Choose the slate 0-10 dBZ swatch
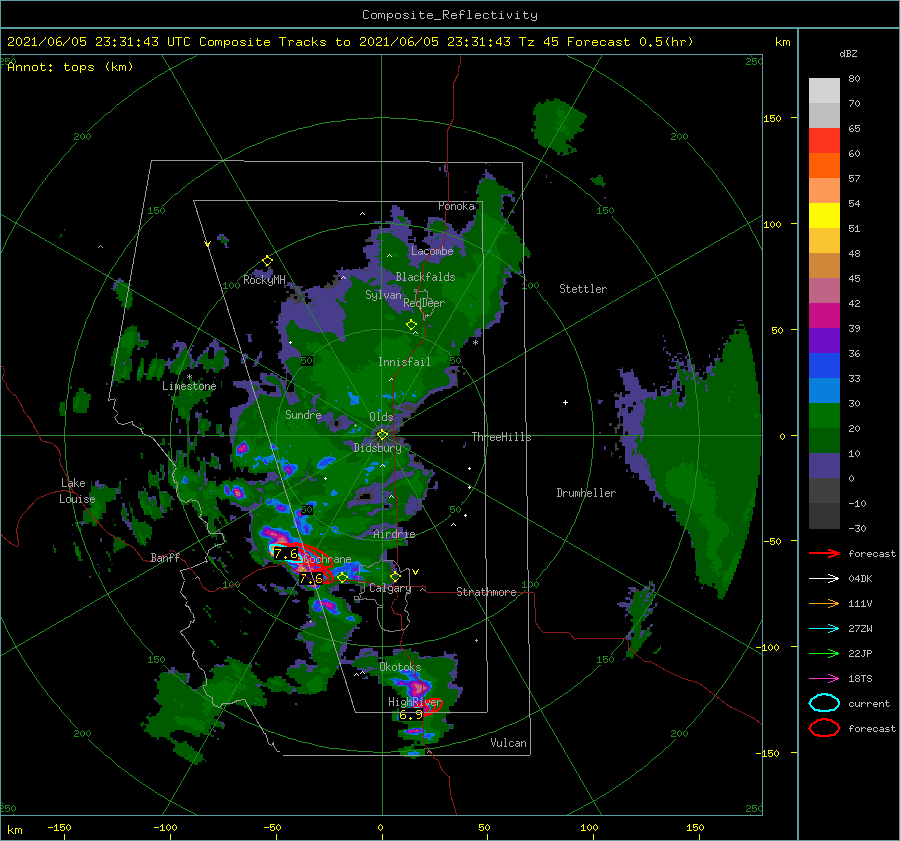Viewport: 900px width, 841px height. point(824,465)
